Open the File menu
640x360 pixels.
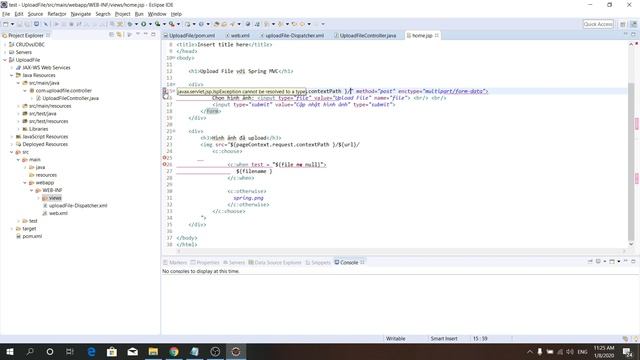coord(6,14)
